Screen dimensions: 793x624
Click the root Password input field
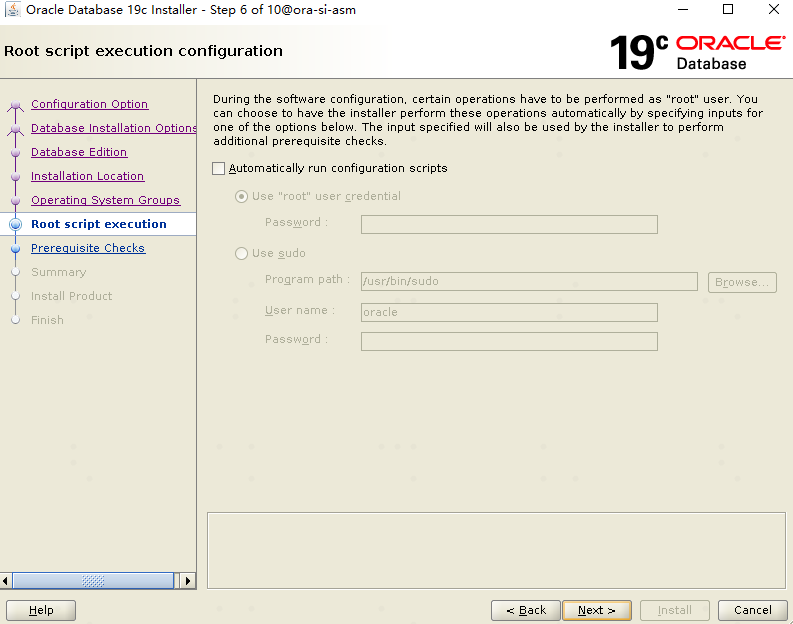(x=509, y=225)
